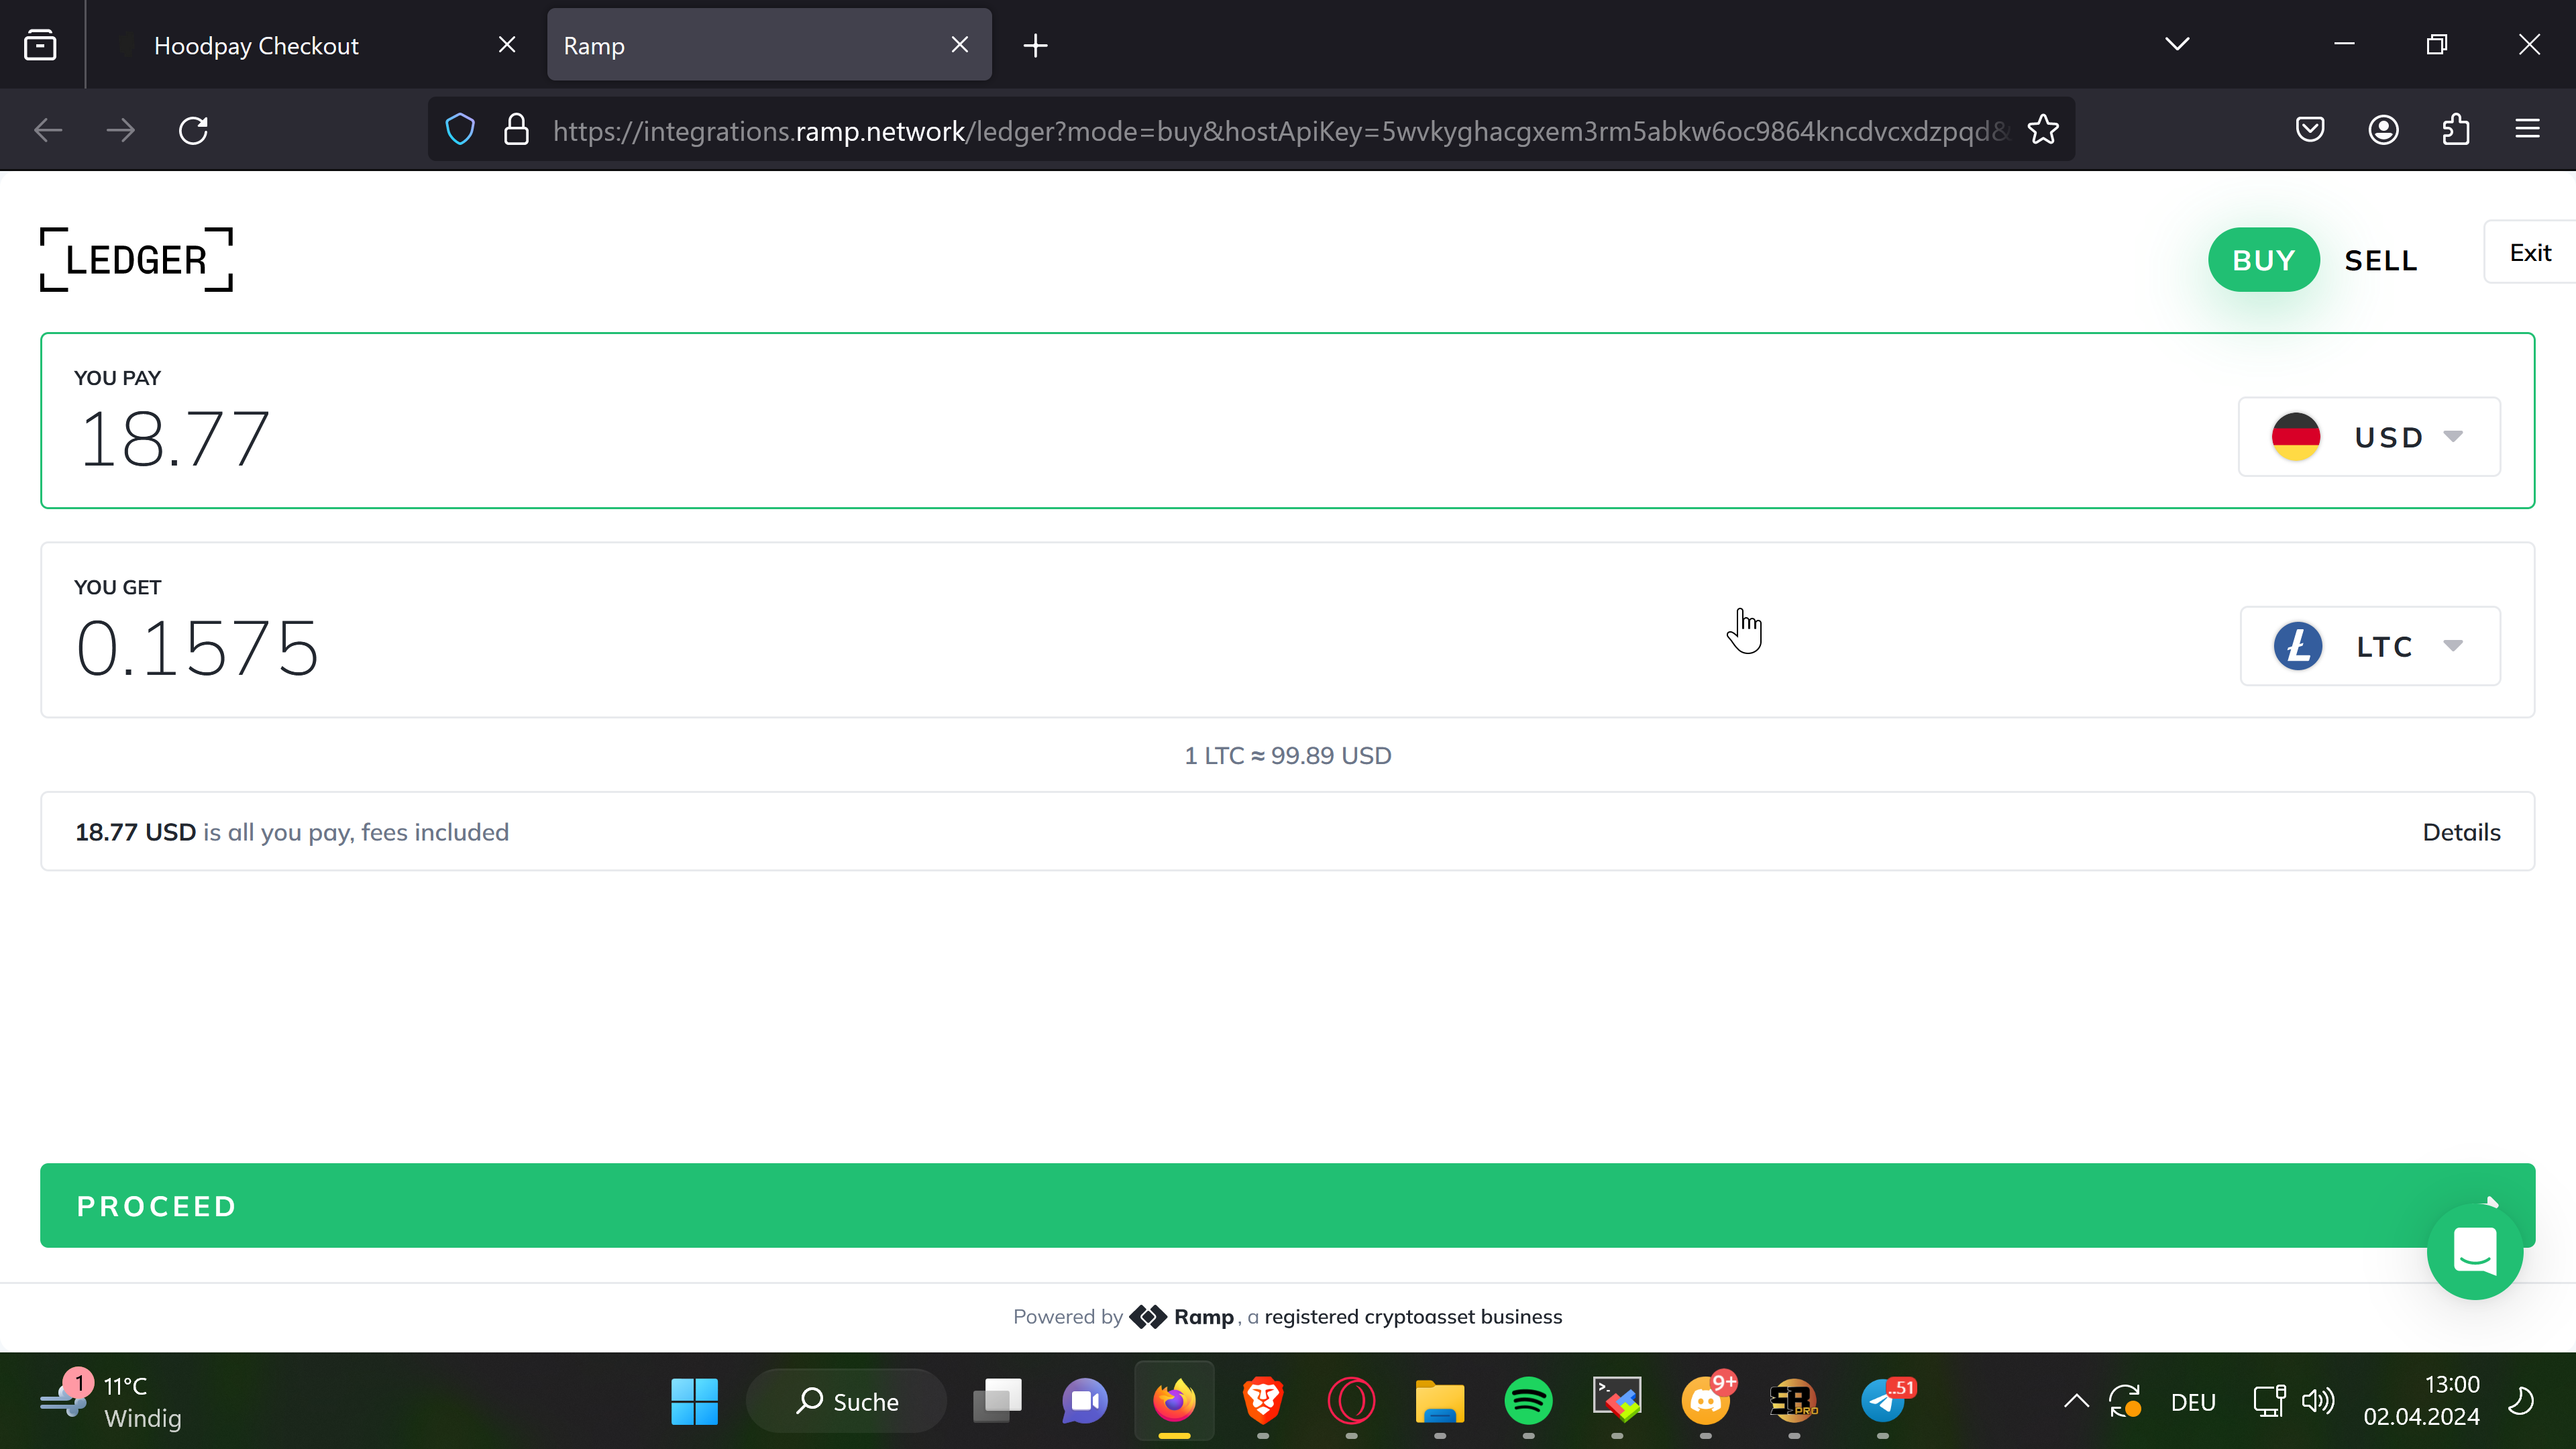Screen dimensions: 2576x1449
Task: Select the BUY mode toggle
Action: (x=2263, y=260)
